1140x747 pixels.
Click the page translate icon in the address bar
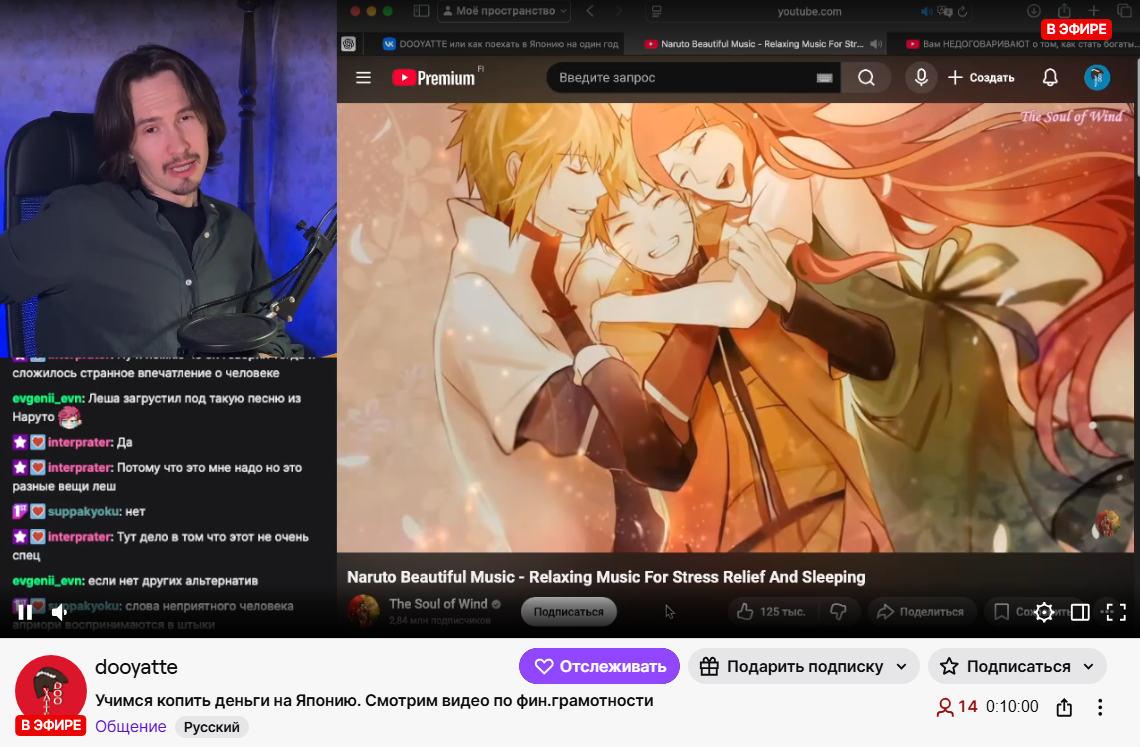click(x=944, y=11)
